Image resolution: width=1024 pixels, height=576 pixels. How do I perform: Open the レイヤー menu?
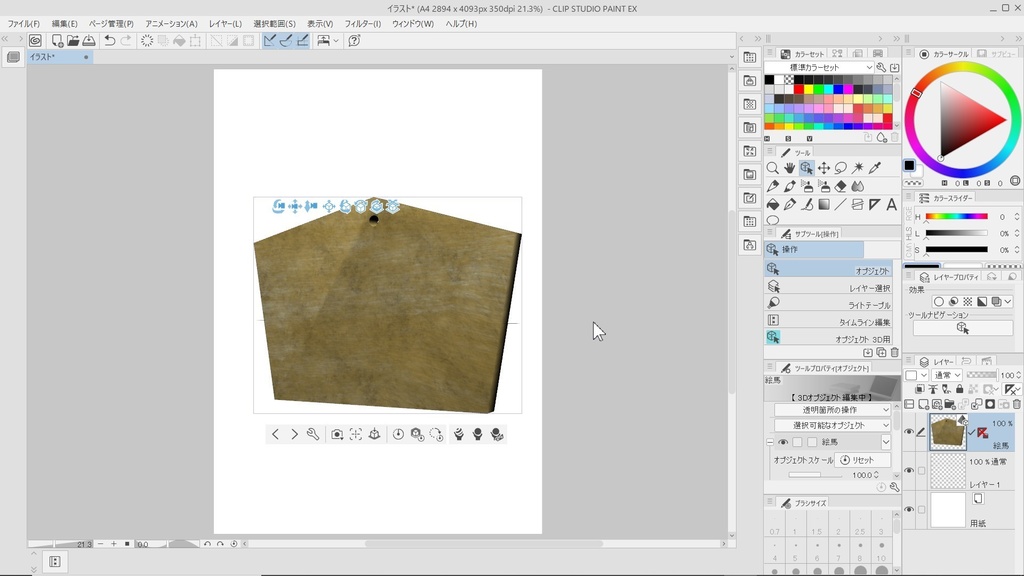[225, 23]
